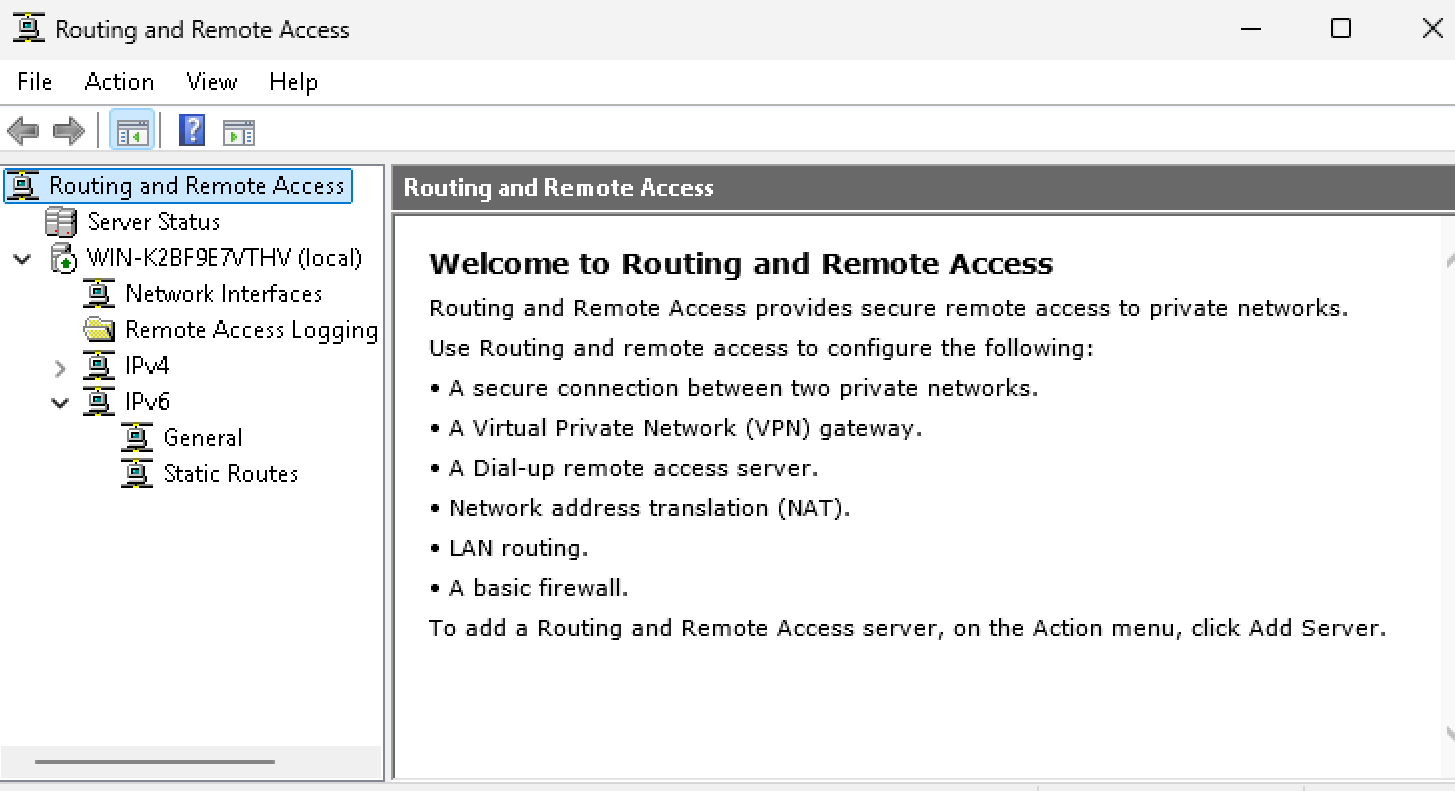This screenshot has width=1455, height=791.
Task: Select the Routing and Remote Access root node
Action: (196, 186)
